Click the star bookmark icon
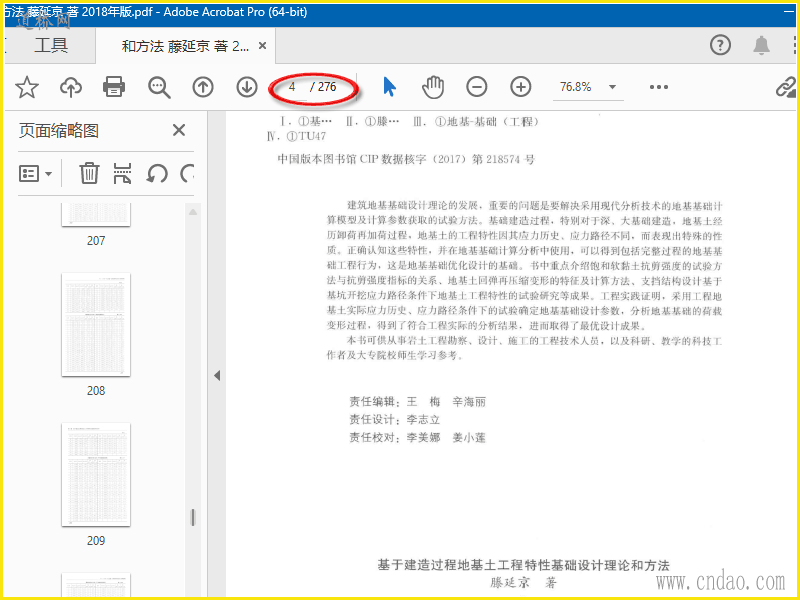This screenshot has width=800, height=600. coord(27,87)
